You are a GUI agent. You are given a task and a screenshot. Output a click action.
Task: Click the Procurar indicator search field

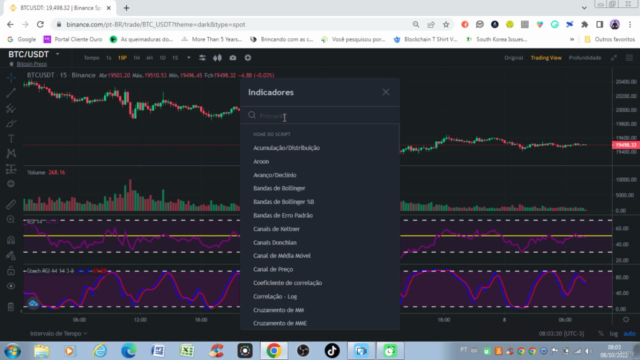[x=320, y=116]
